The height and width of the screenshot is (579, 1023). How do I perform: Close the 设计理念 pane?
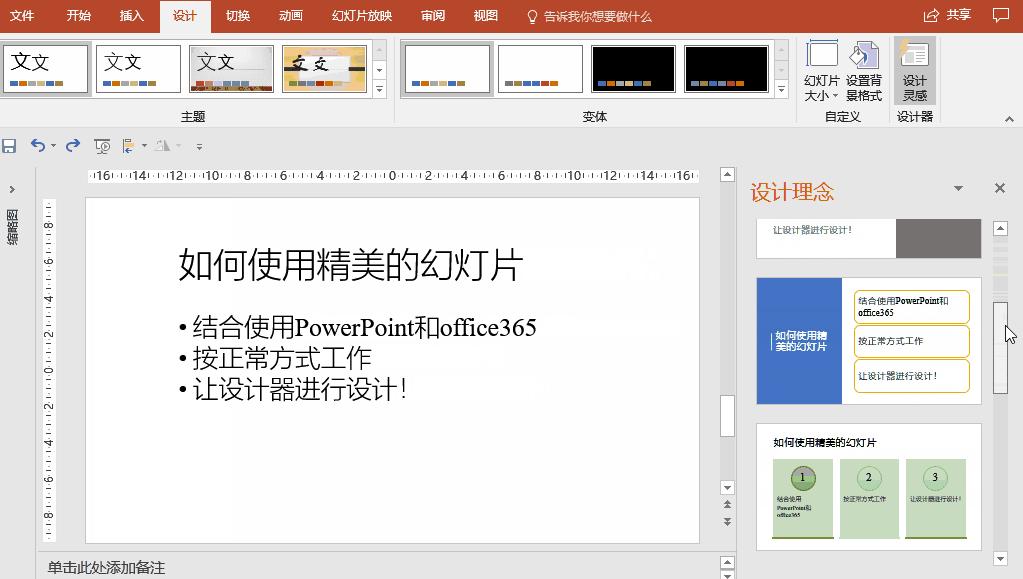[999, 188]
